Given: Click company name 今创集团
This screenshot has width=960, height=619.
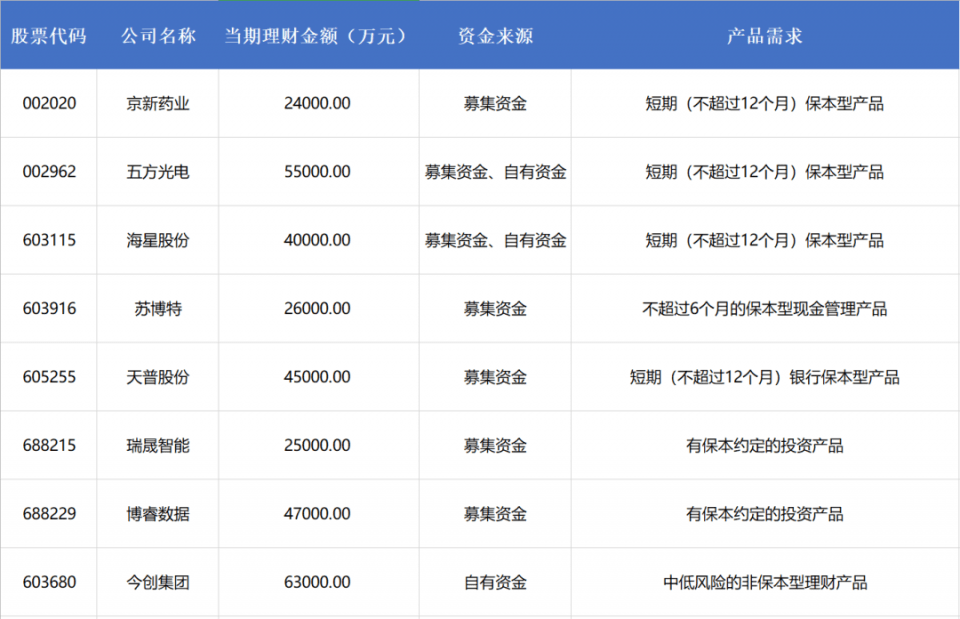Looking at the screenshot, I should [158, 583].
